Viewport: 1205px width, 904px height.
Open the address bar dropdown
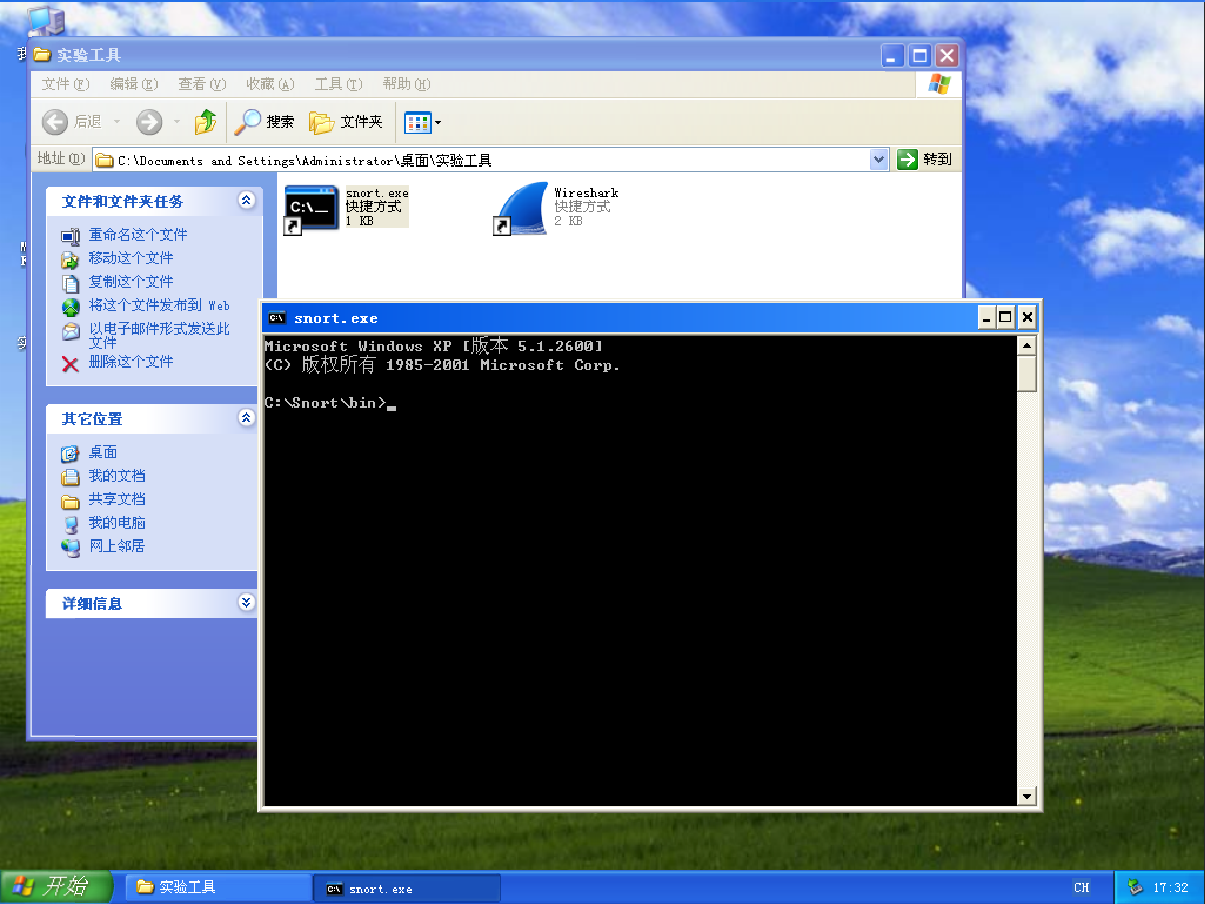(878, 159)
